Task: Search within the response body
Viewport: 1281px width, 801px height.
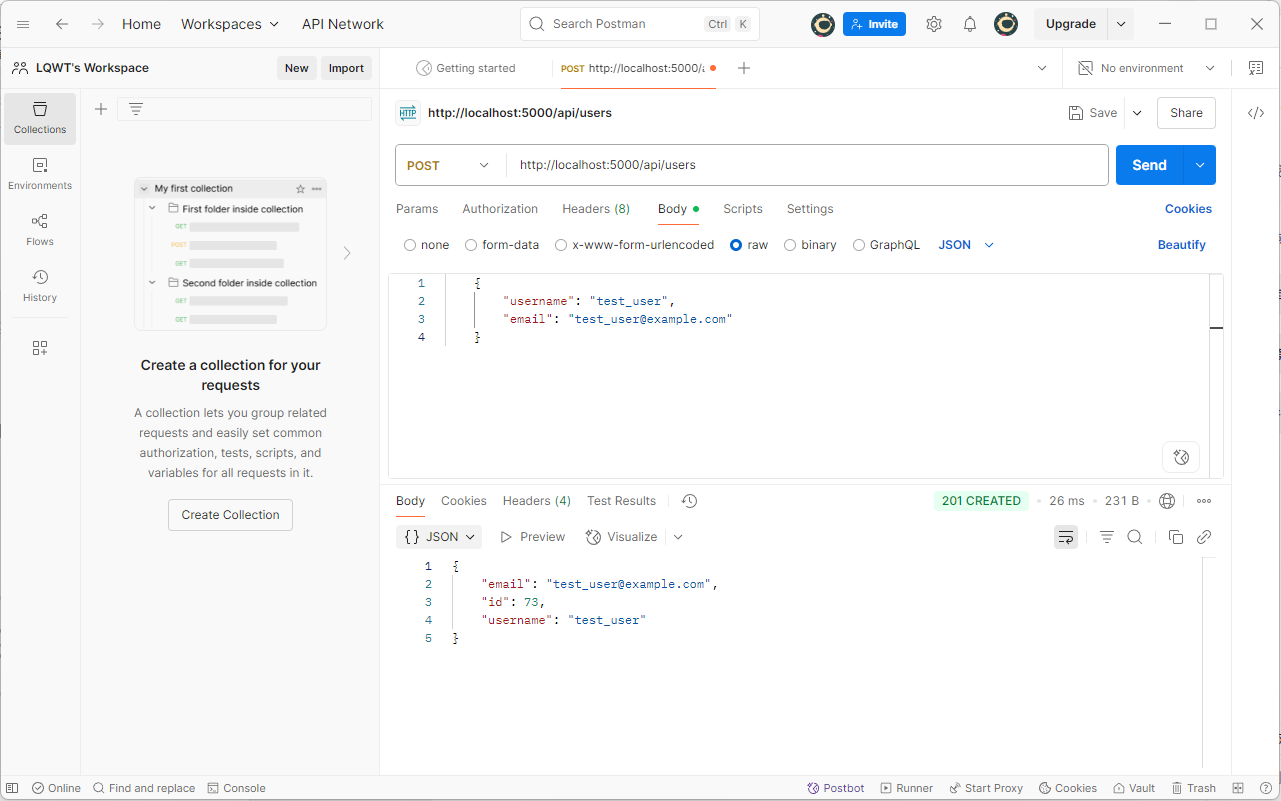Action: coord(1135,537)
